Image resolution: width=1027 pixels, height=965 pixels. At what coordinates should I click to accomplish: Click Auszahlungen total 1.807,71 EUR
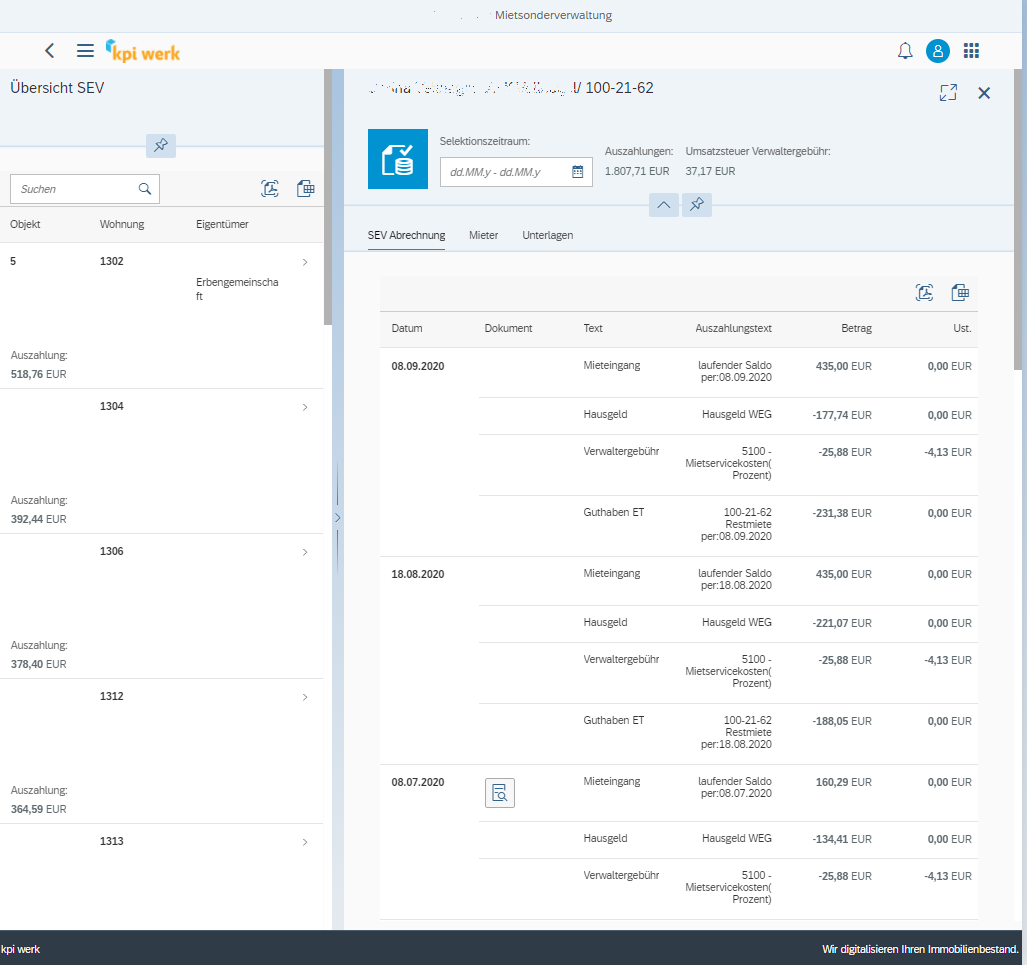point(637,171)
